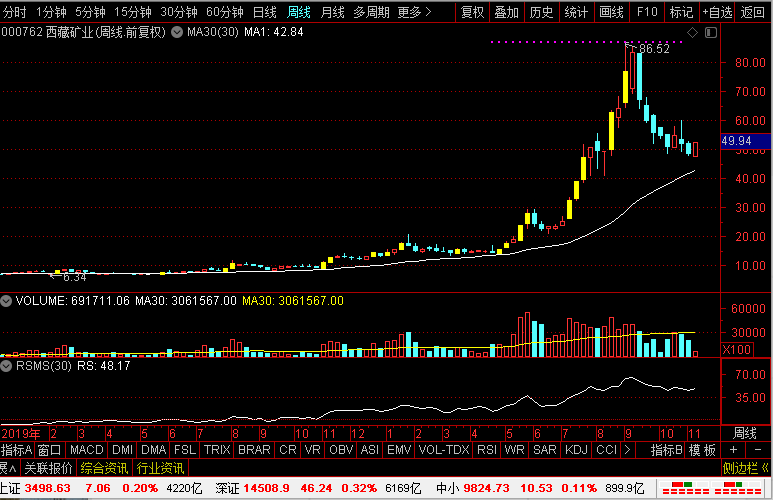Open the RSMS(30) indicator dropdown arrow
773x500 pixels.
tap(6, 365)
